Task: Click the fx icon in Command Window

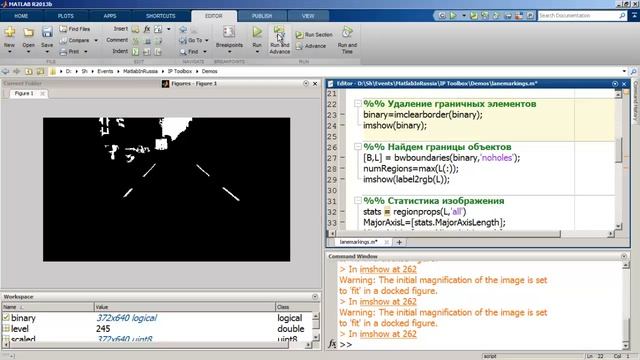Action: pos(332,344)
